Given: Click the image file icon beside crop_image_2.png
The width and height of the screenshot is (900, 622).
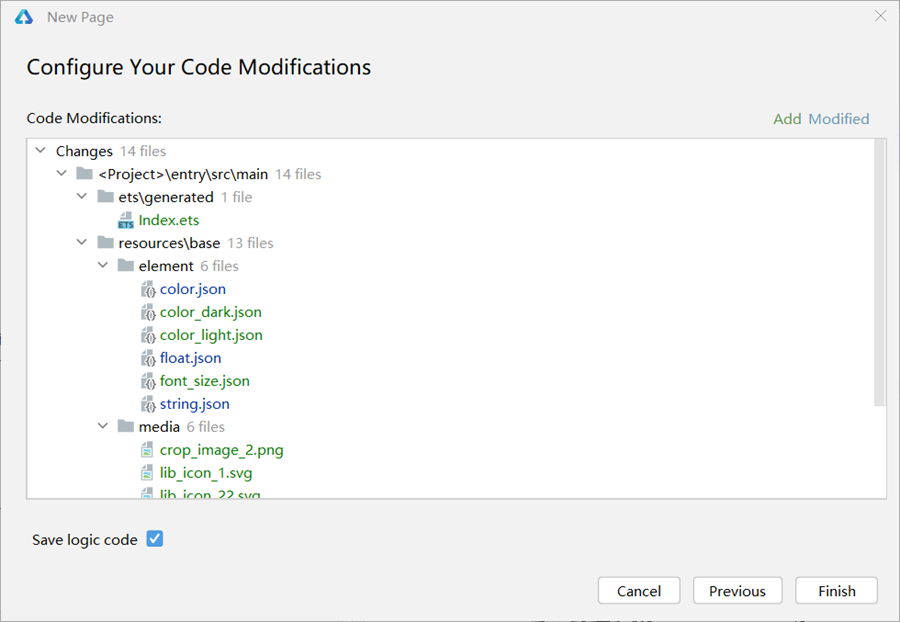Looking at the screenshot, I should [148, 450].
